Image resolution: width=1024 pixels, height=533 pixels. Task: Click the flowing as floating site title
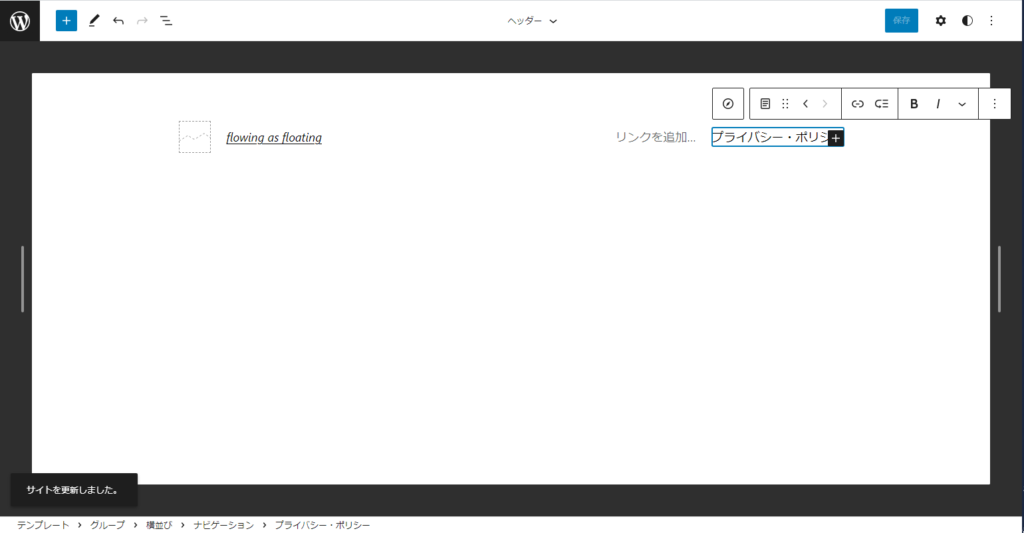[274, 138]
